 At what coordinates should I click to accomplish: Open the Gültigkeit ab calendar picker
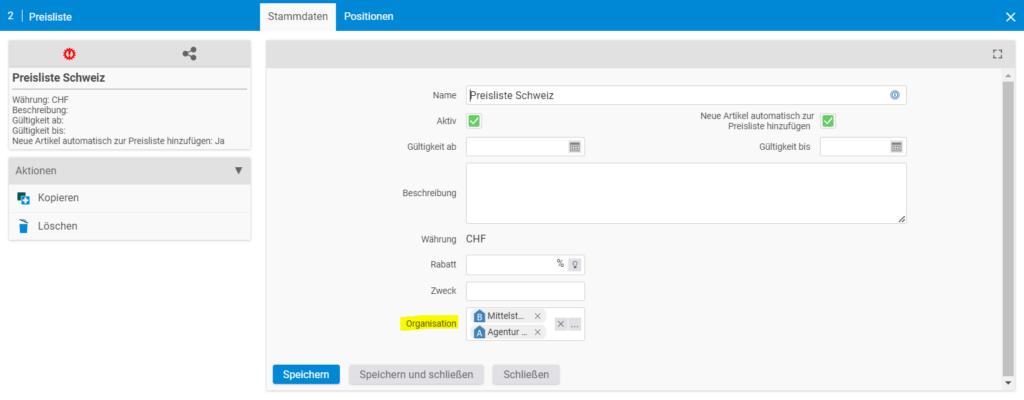(575, 147)
